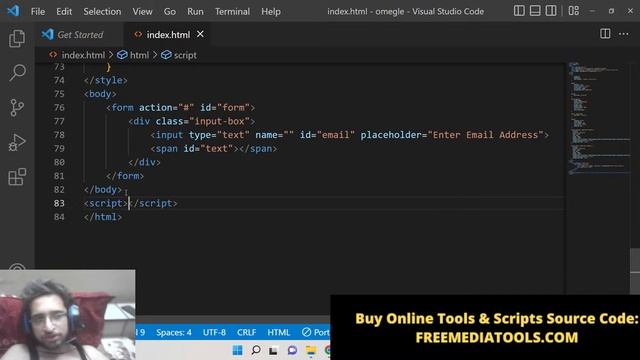Open File Explorer from the taskbar
This screenshot has height=360, width=640.
(311, 350)
